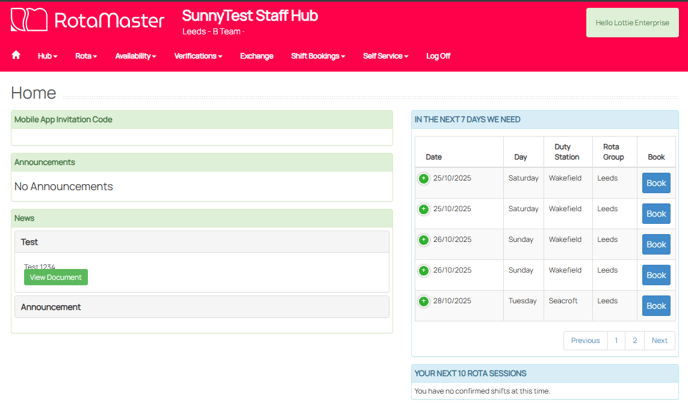The height and width of the screenshot is (405, 688).
Task: Click green arrow on first 25/10/2025 row
Action: tap(424, 179)
